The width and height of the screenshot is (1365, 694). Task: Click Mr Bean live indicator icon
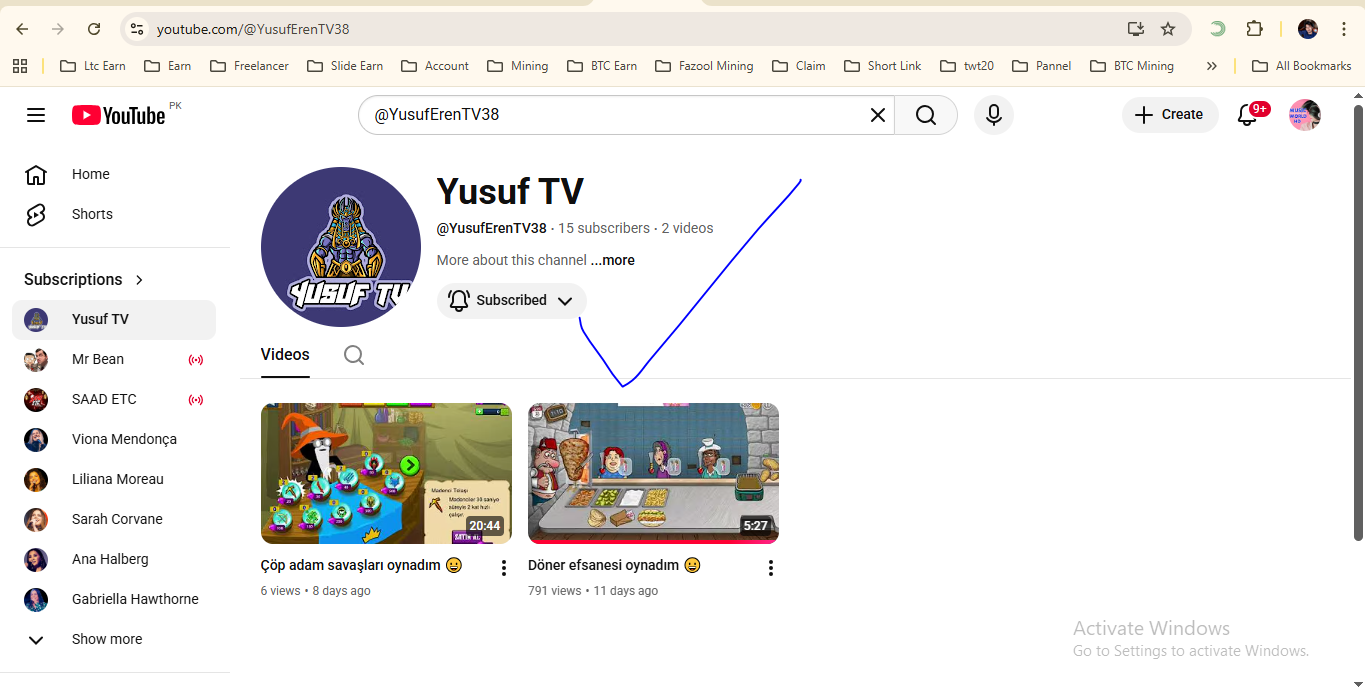pyautogui.click(x=196, y=360)
